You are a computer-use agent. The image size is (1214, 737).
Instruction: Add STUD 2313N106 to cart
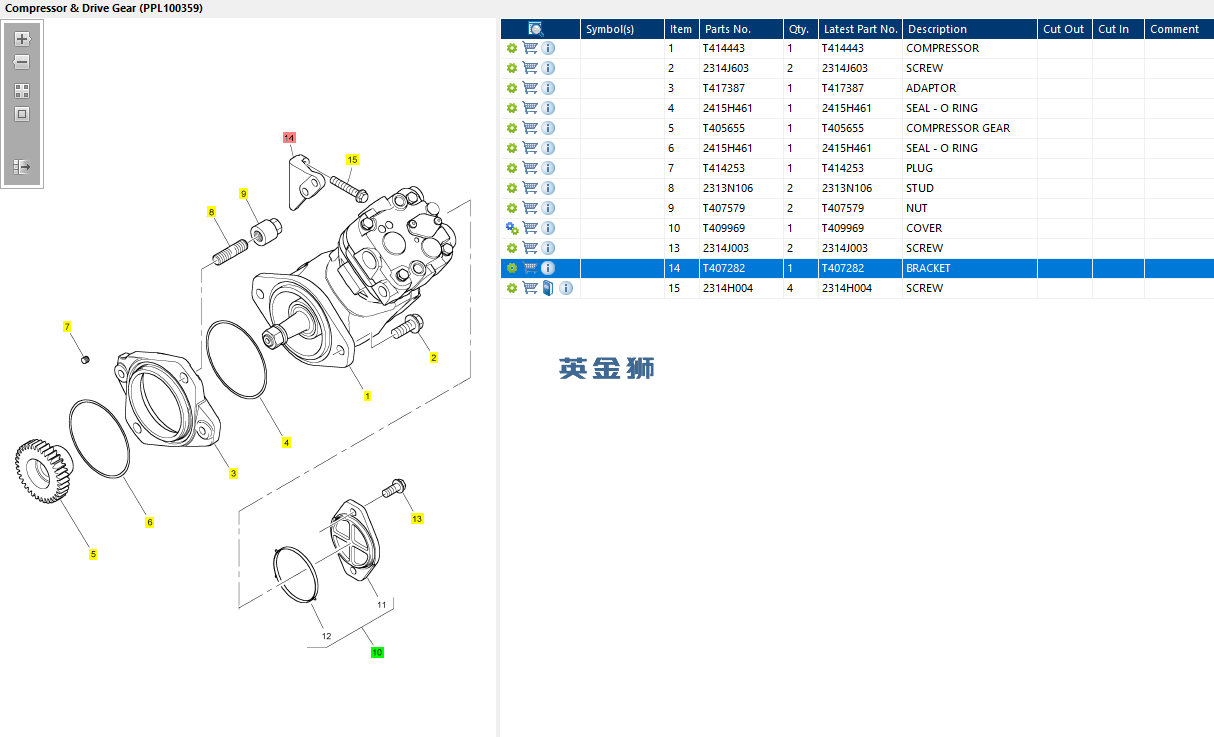coord(530,188)
